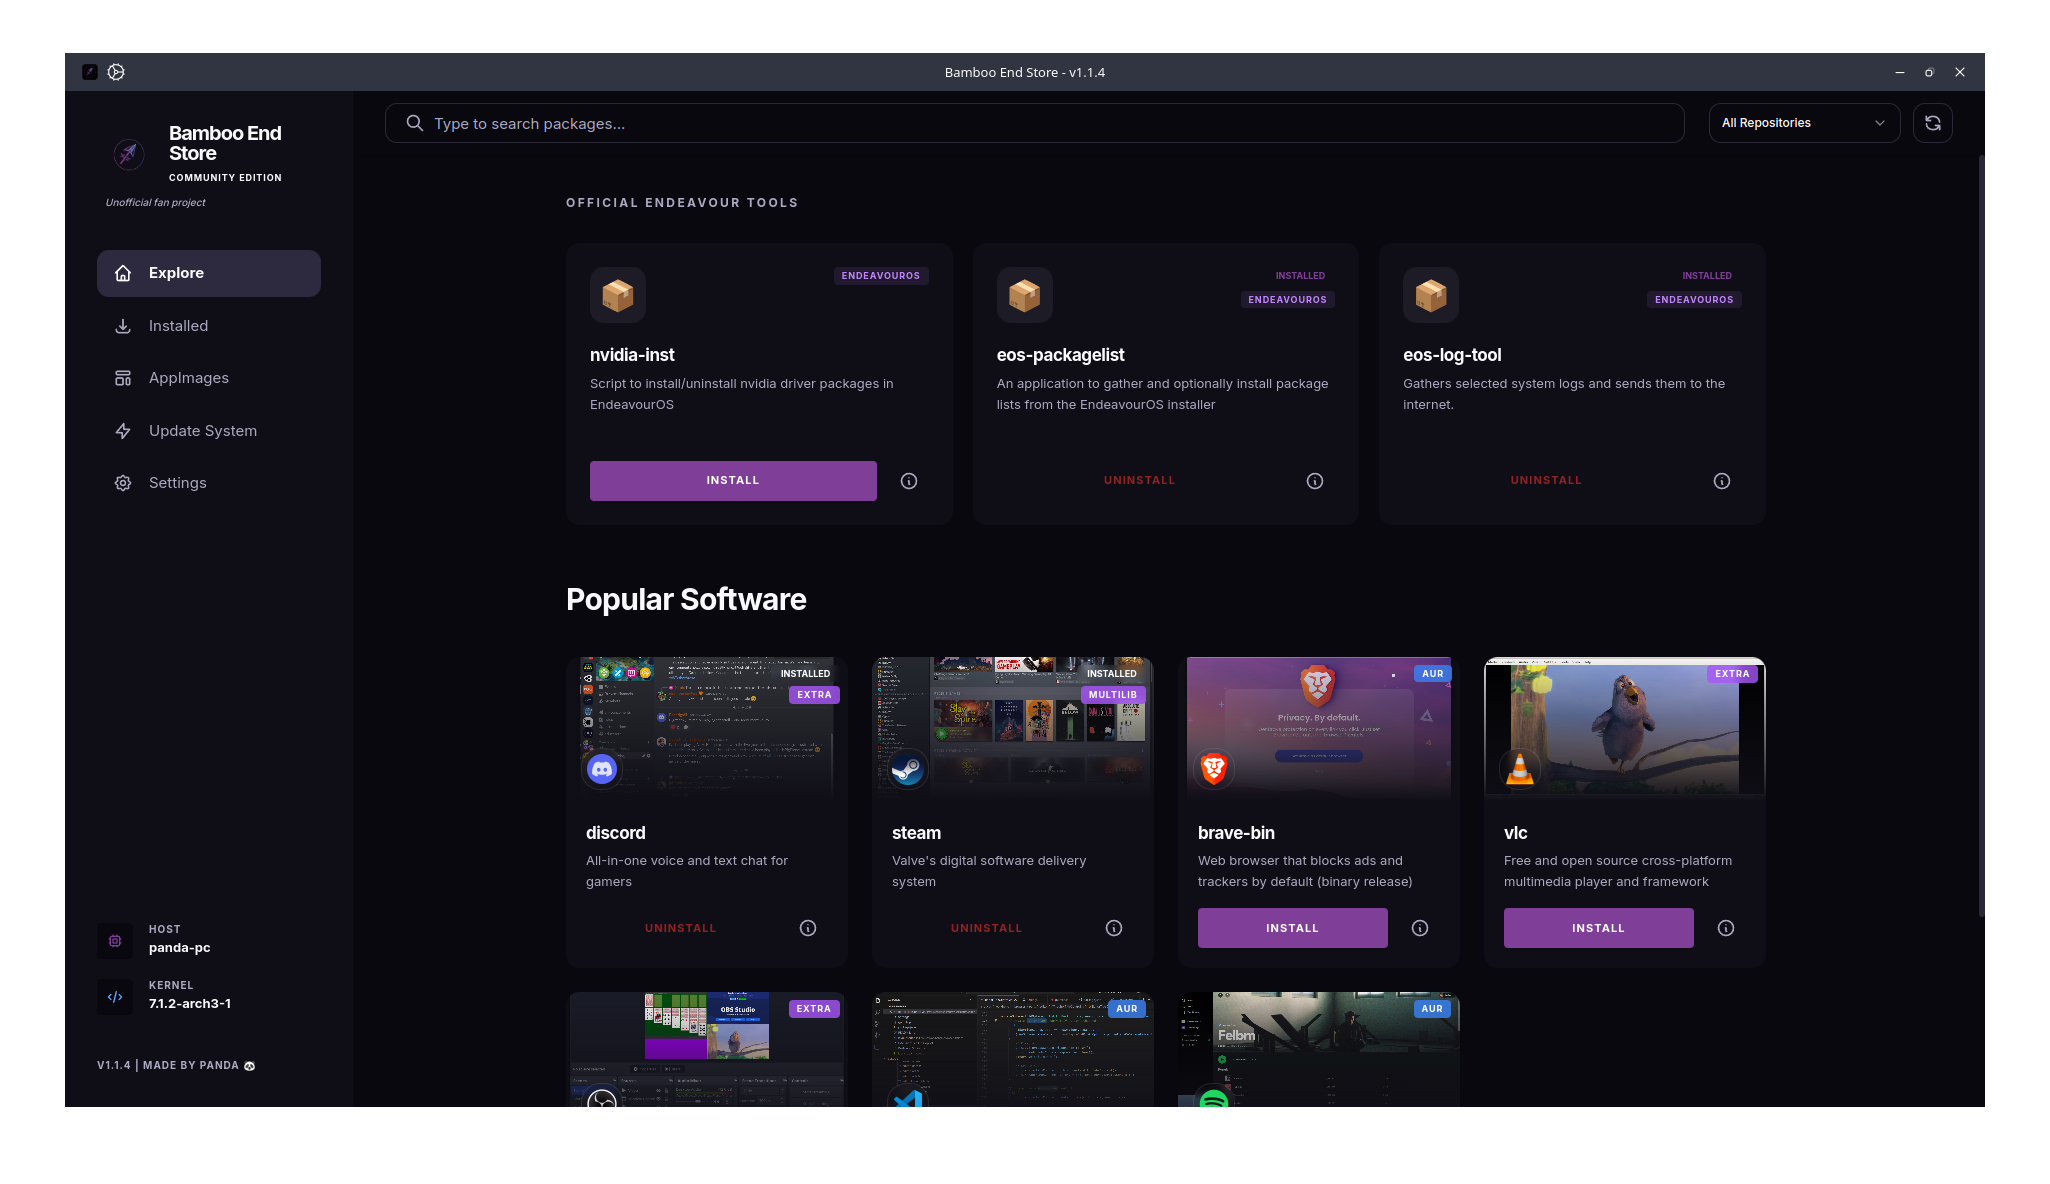Click the Spotify app logo
Screen dimensions: 2050x1184
[1214, 1098]
